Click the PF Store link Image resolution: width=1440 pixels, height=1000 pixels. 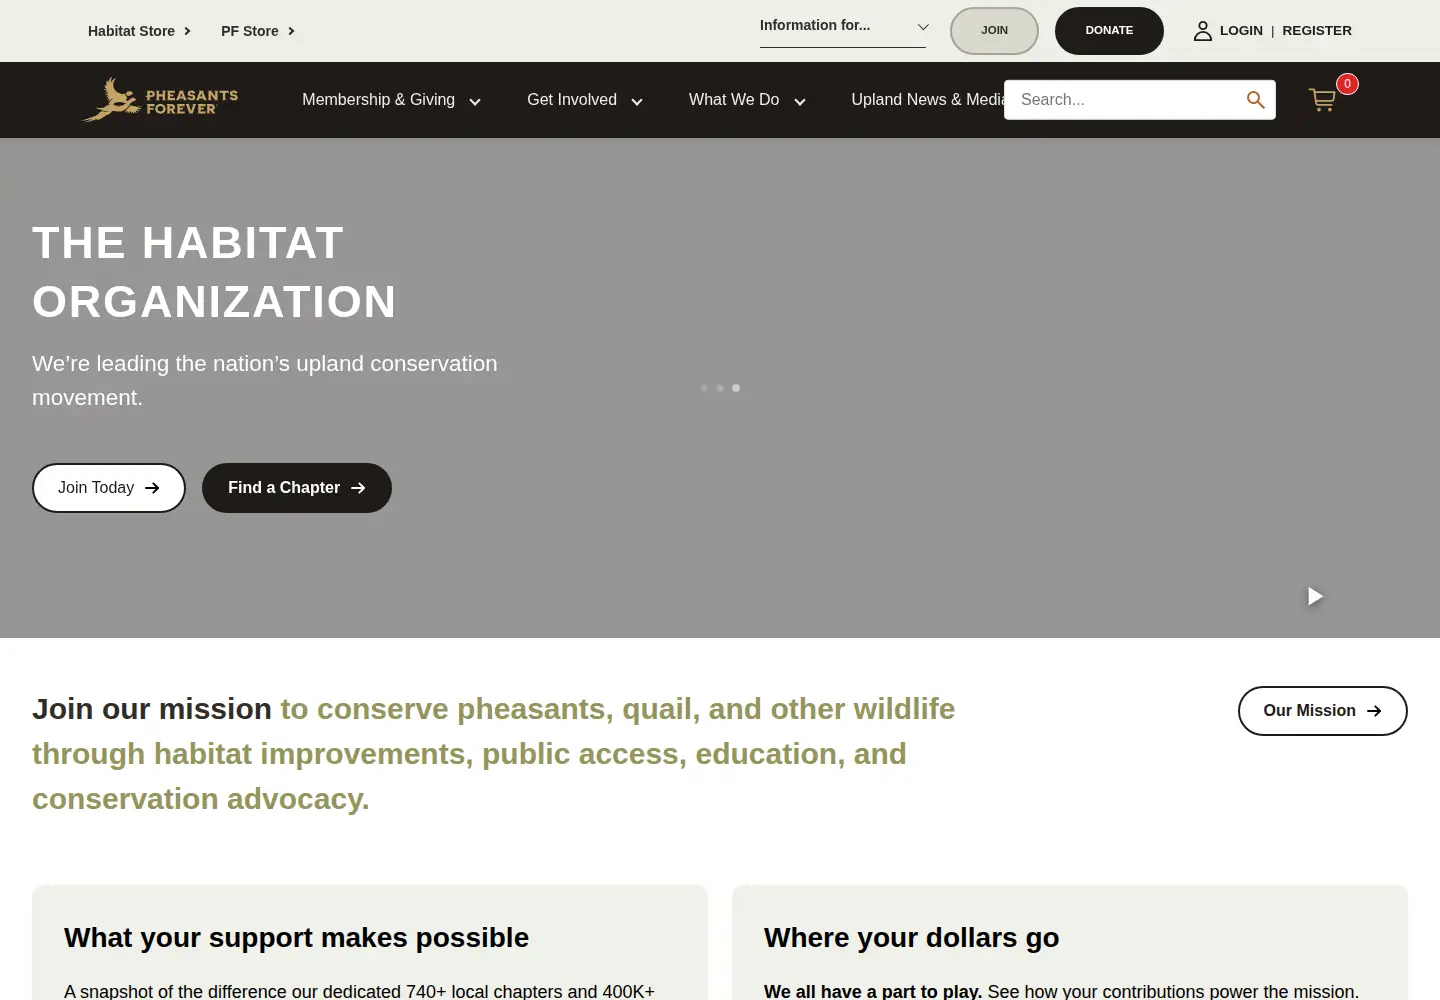coord(250,31)
